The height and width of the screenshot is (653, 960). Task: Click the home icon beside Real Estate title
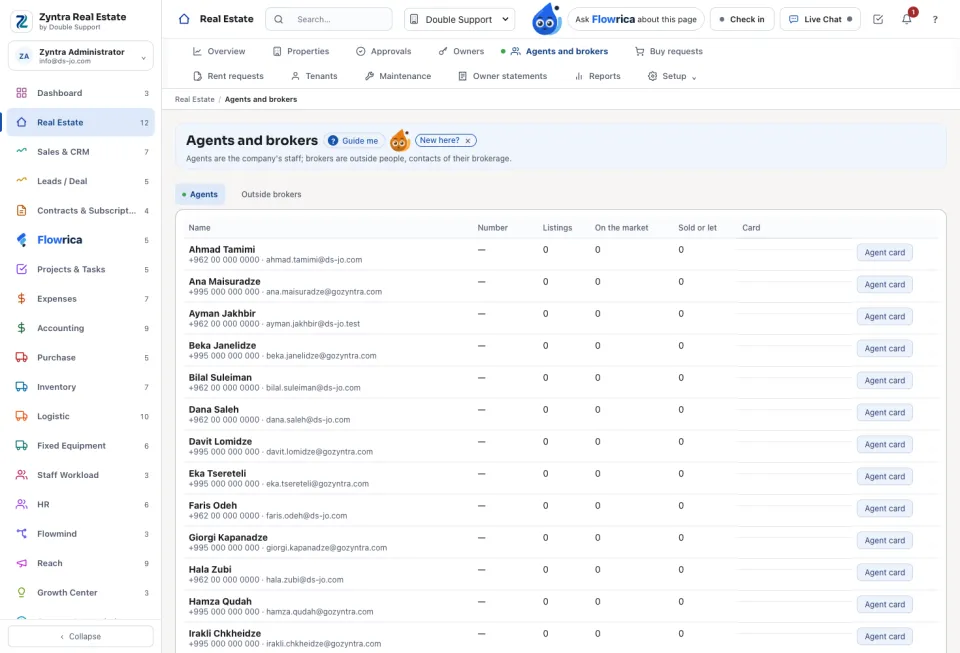[184, 19]
